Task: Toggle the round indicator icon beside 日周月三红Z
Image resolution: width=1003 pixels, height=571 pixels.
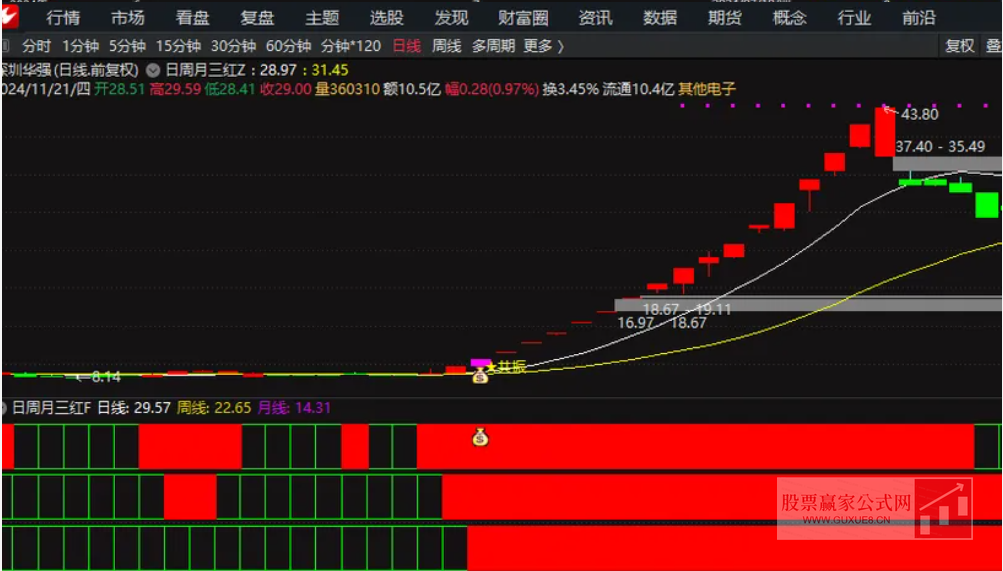Action: coord(153,70)
